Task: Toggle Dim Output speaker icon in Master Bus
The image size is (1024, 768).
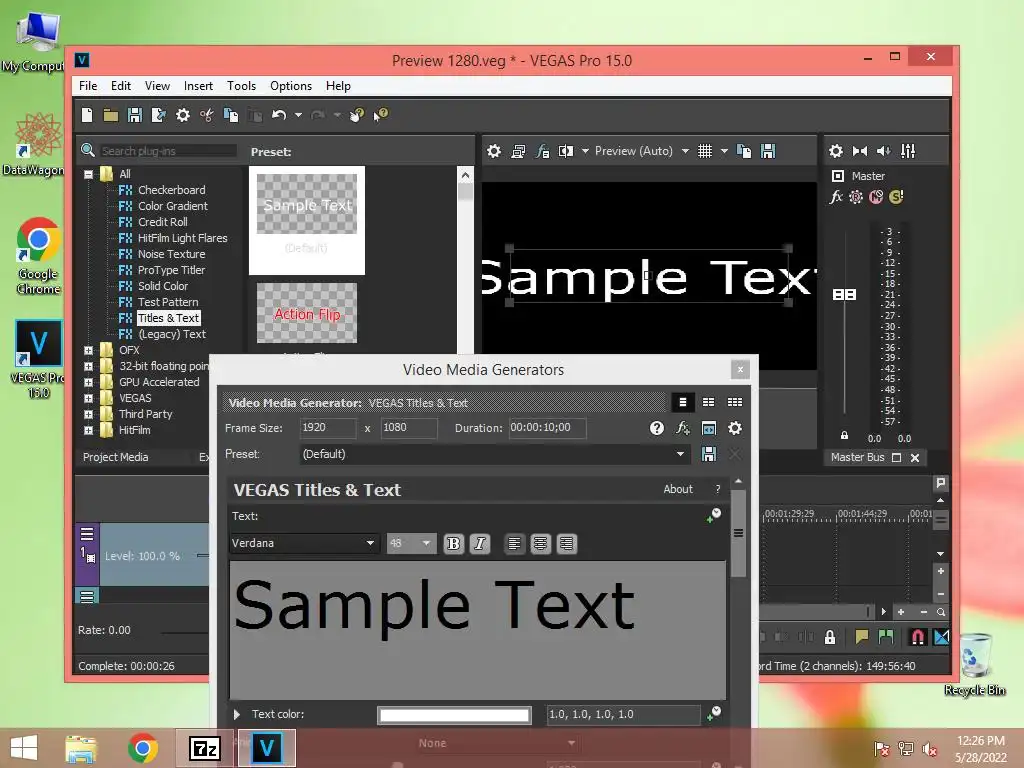Action: point(884,152)
